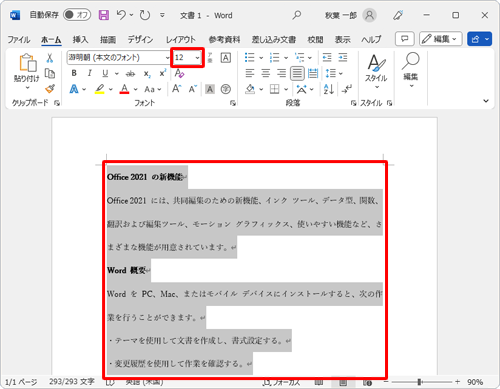500x389 pixels.
Task: Align text left
Action: point(250,73)
